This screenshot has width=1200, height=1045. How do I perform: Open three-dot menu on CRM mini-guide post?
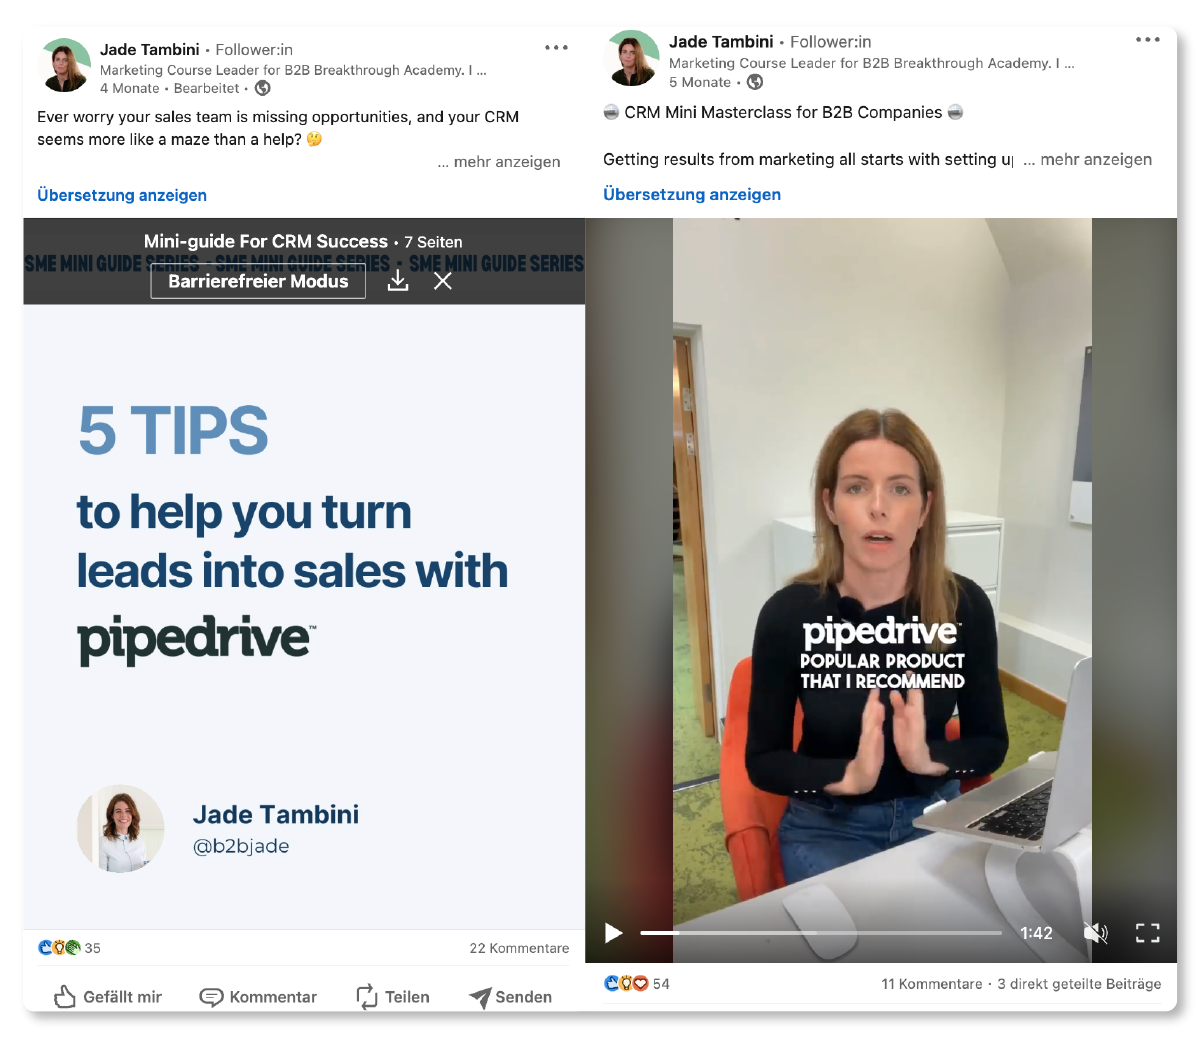556,48
